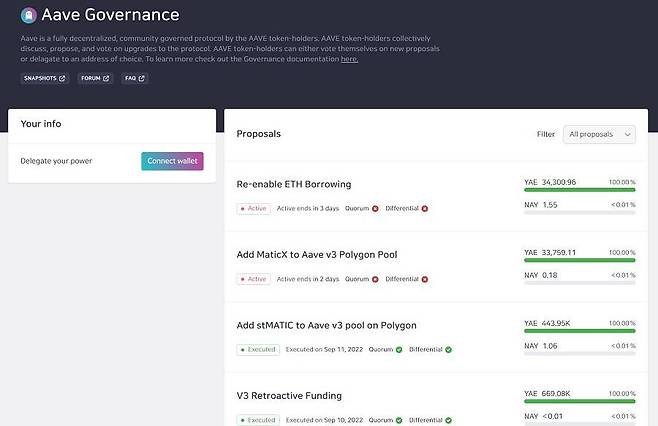Click the Quorum failed icon on Re-enable ETH Borrowing
The height and width of the screenshot is (426, 658).
click(x=375, y=209)
